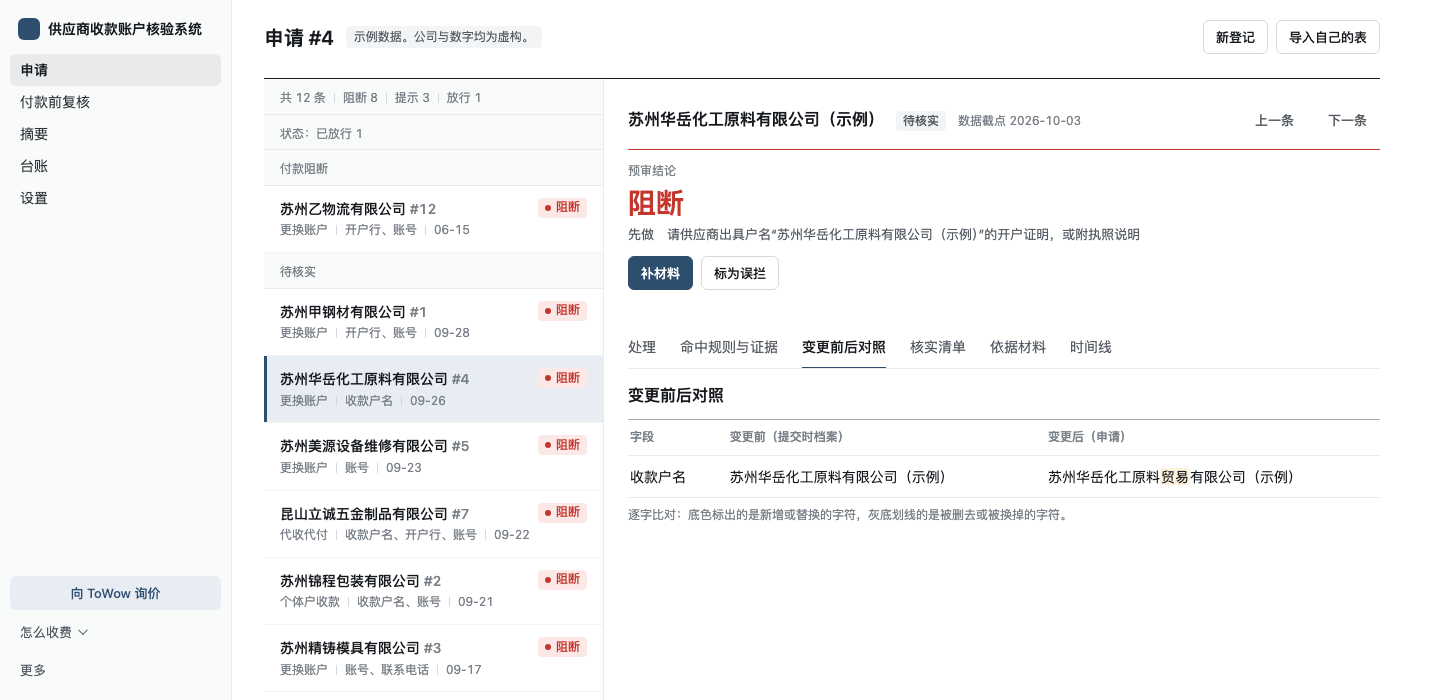Click the 向 ToWow 询价 button
Image resolution: width=1440 pixels, height=700 pixels.
(115, 593)
